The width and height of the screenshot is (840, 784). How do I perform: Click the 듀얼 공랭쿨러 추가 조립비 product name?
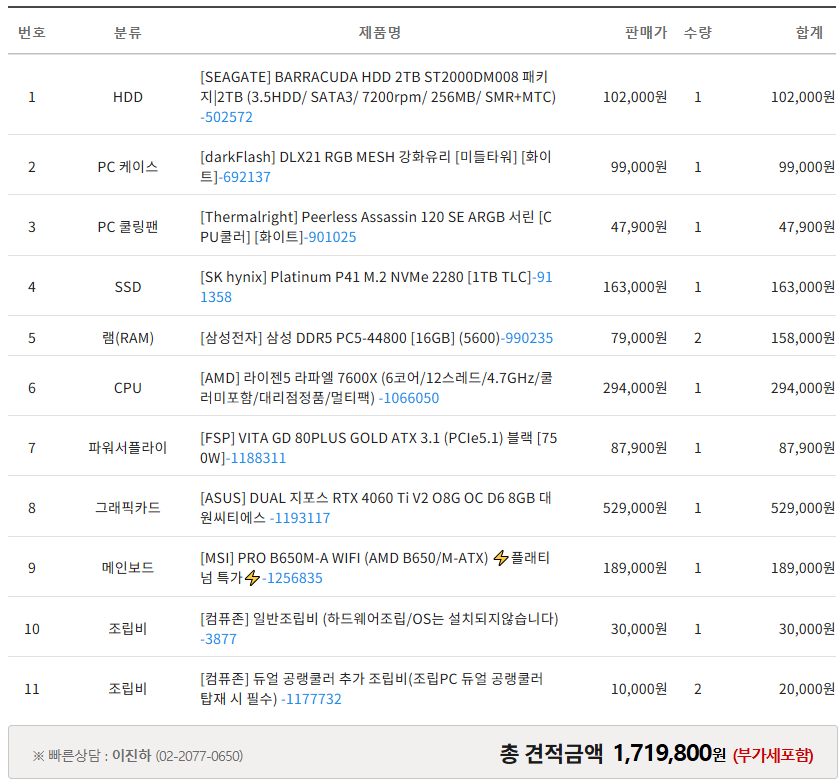pyautogui.click(x=372, y=689)
